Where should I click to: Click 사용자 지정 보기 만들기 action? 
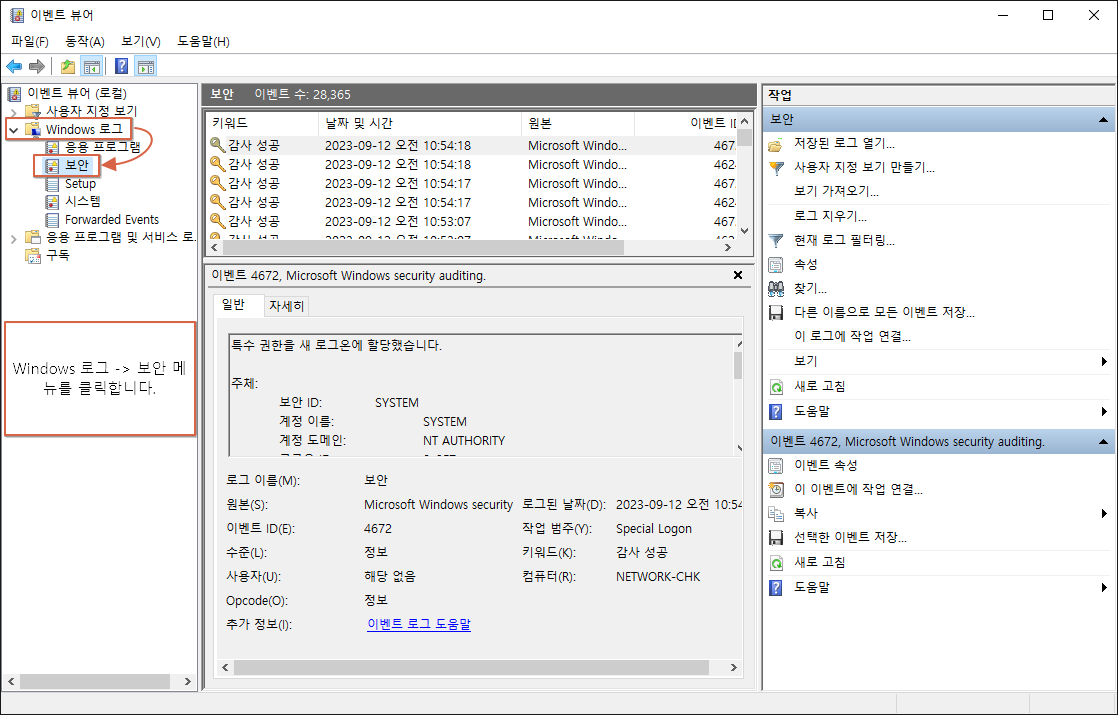(x=864, y=168)
